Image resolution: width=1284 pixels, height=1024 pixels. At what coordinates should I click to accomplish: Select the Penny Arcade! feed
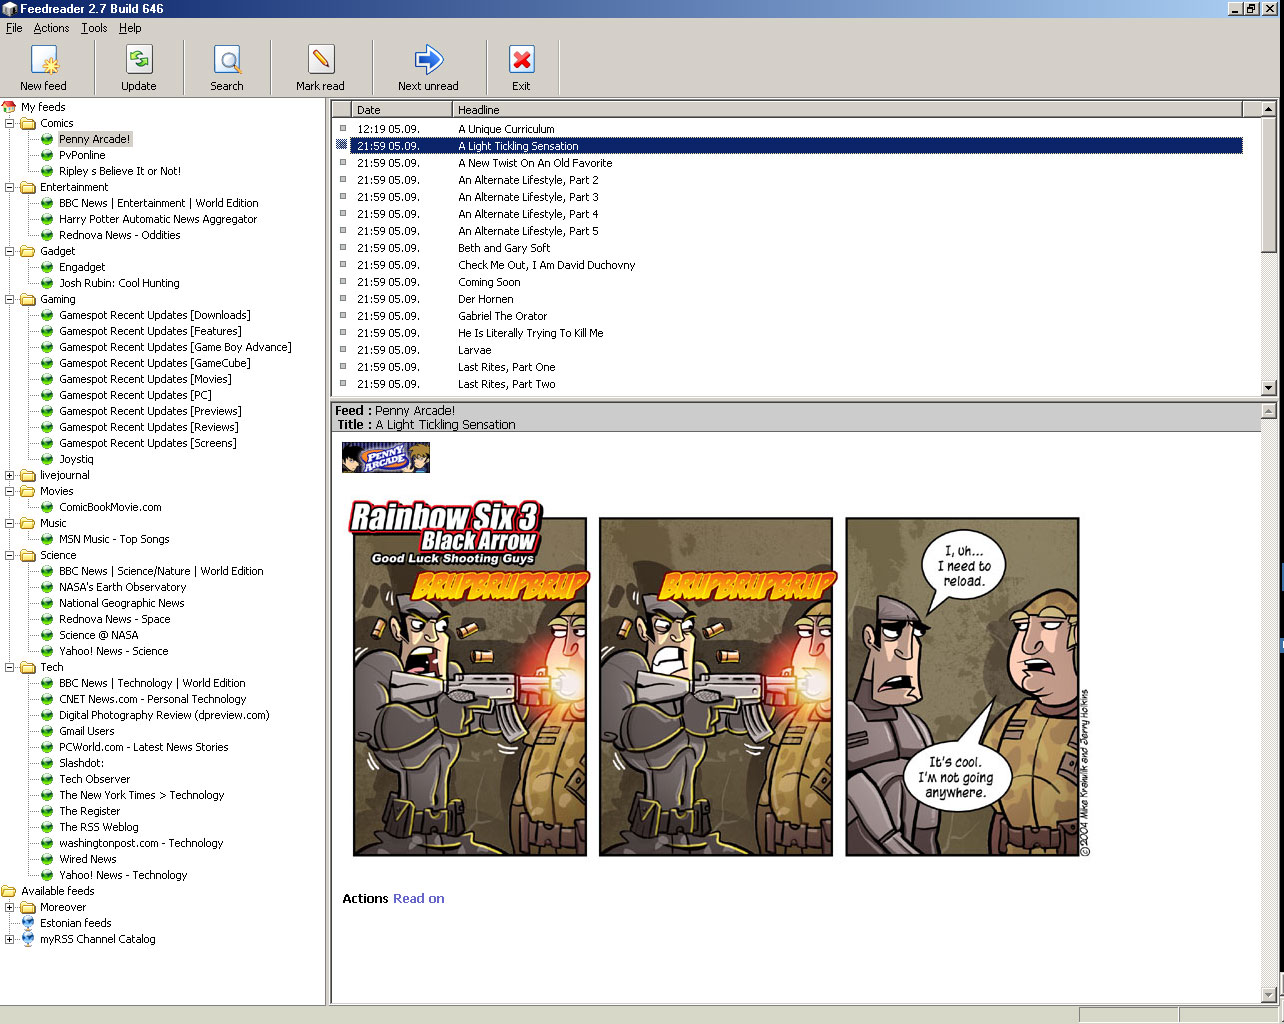point(95,139)
